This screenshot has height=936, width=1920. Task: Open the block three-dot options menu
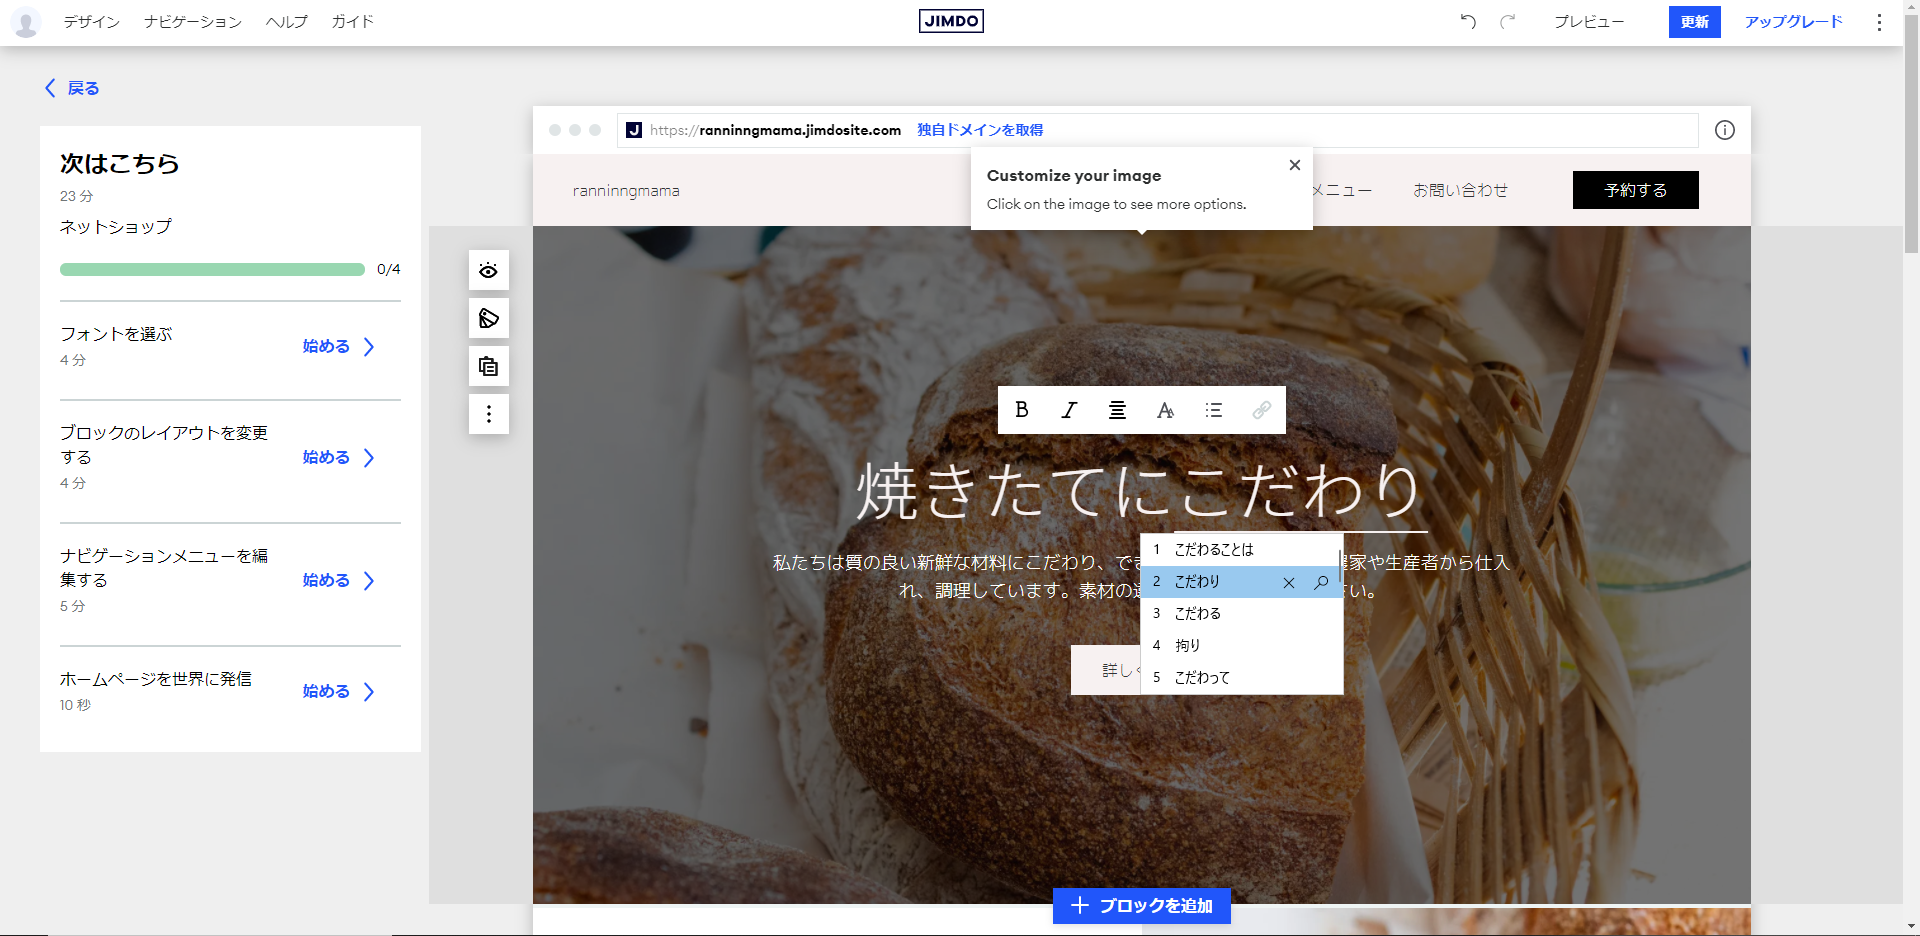tap(488, 414)
